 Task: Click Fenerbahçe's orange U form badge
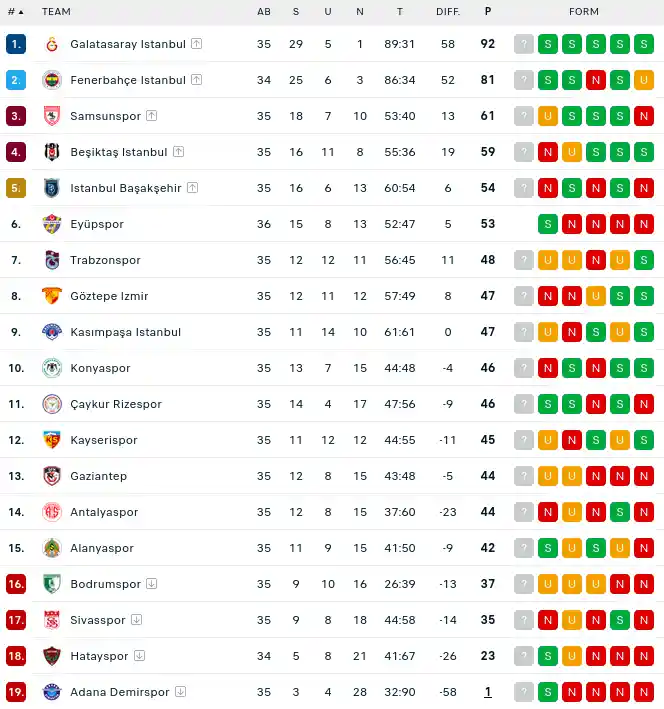click(x=644, y=80)
